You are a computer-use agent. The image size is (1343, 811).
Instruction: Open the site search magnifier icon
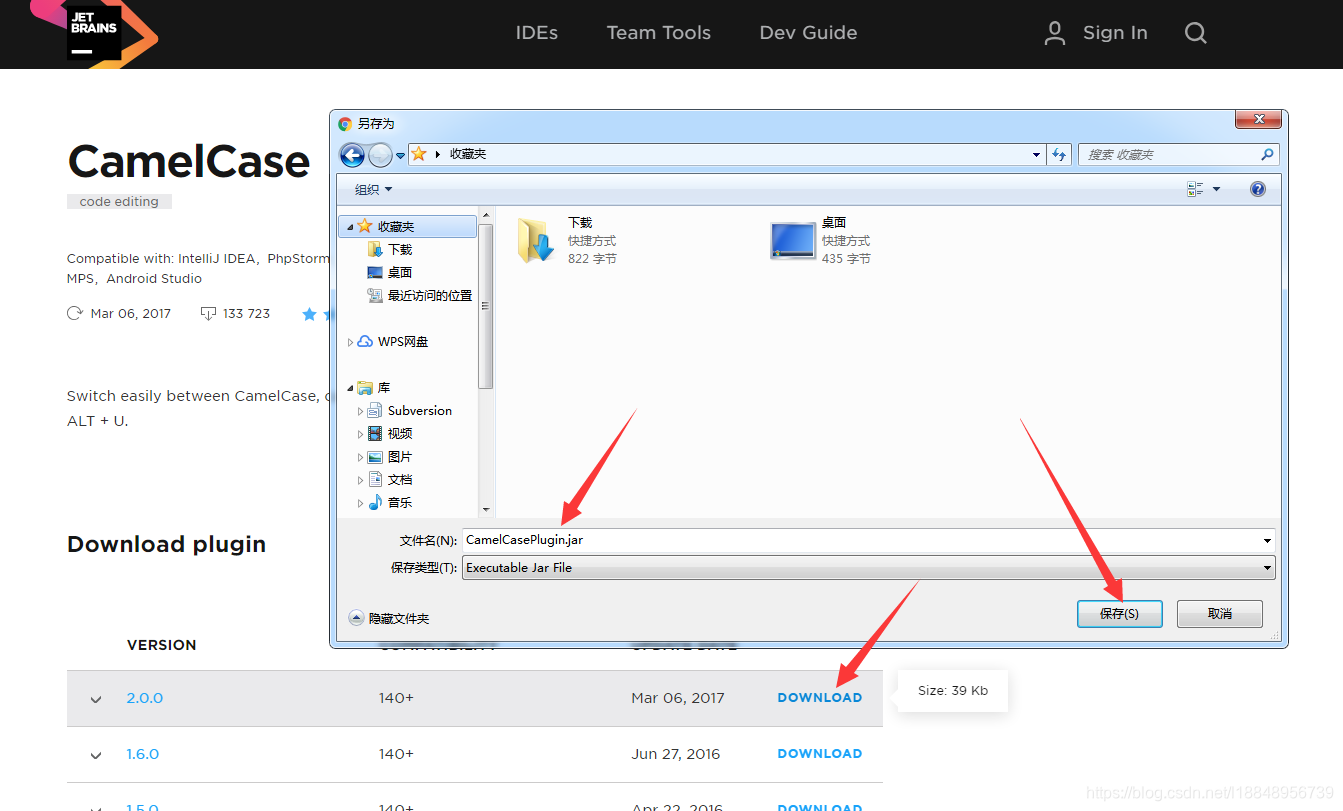pyautogui.click(x=1196, y=33)
